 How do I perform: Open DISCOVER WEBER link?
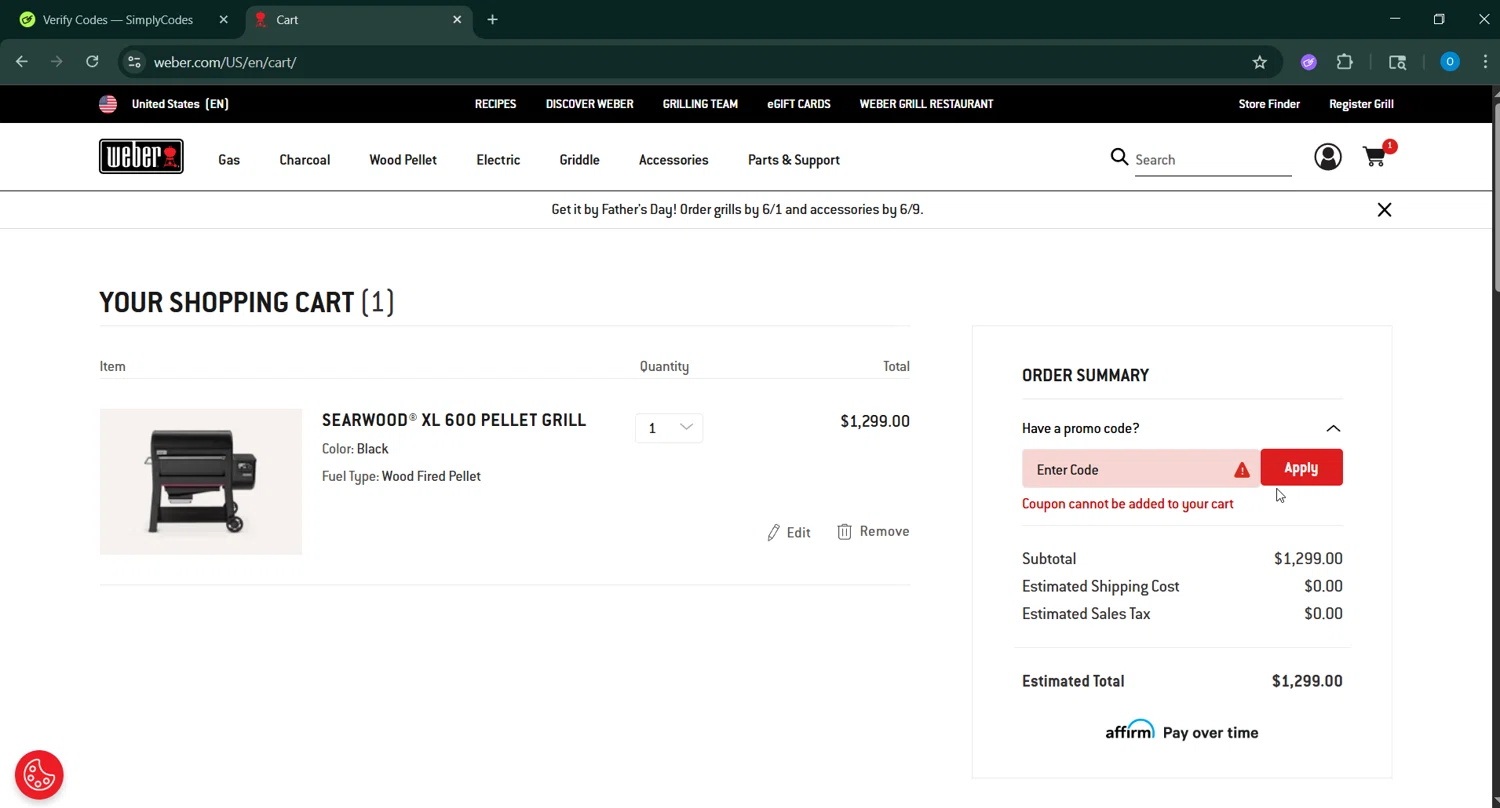coord(590,104)
